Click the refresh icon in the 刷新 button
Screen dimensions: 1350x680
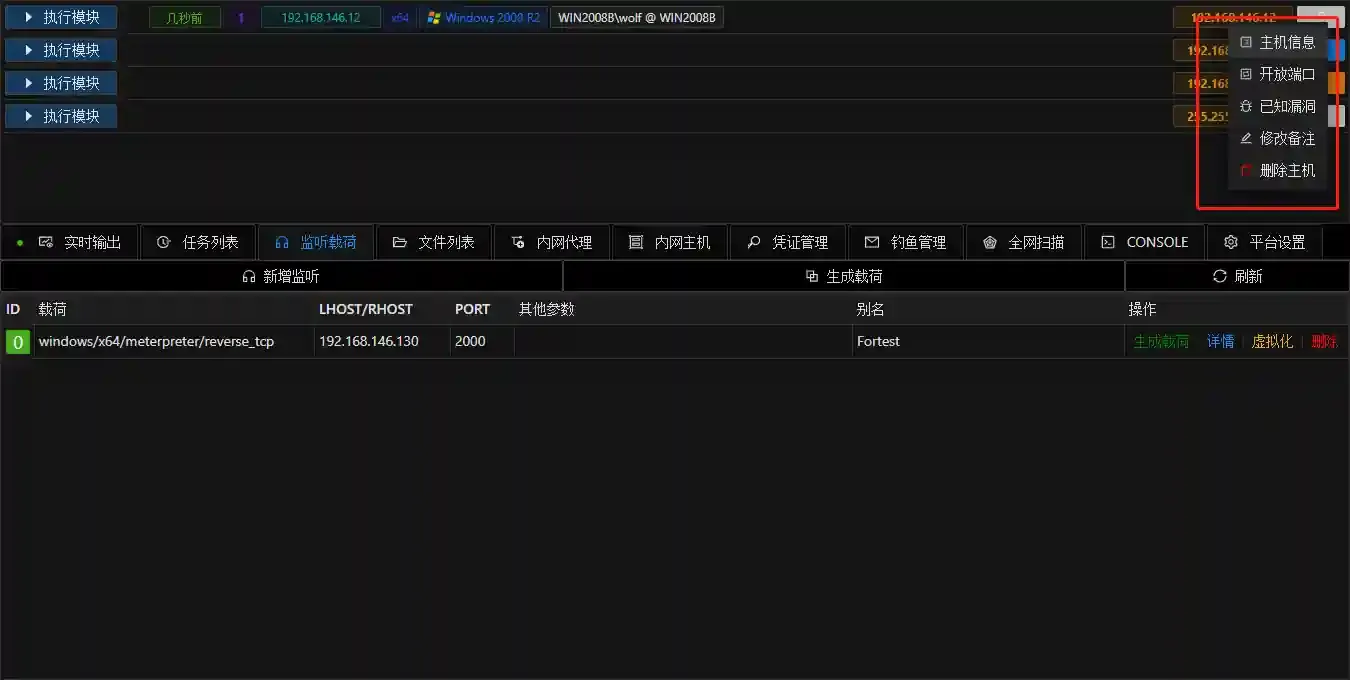[x=1219, y=276]
